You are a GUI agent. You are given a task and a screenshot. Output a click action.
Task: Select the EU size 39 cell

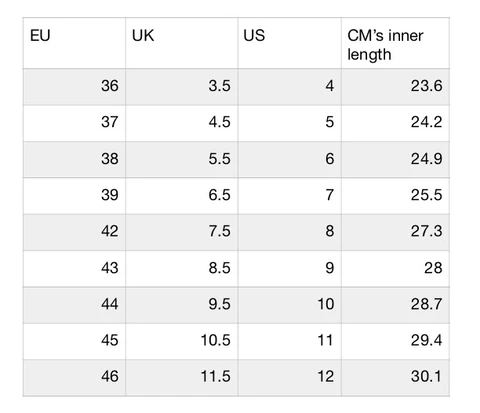click(74, 196)
